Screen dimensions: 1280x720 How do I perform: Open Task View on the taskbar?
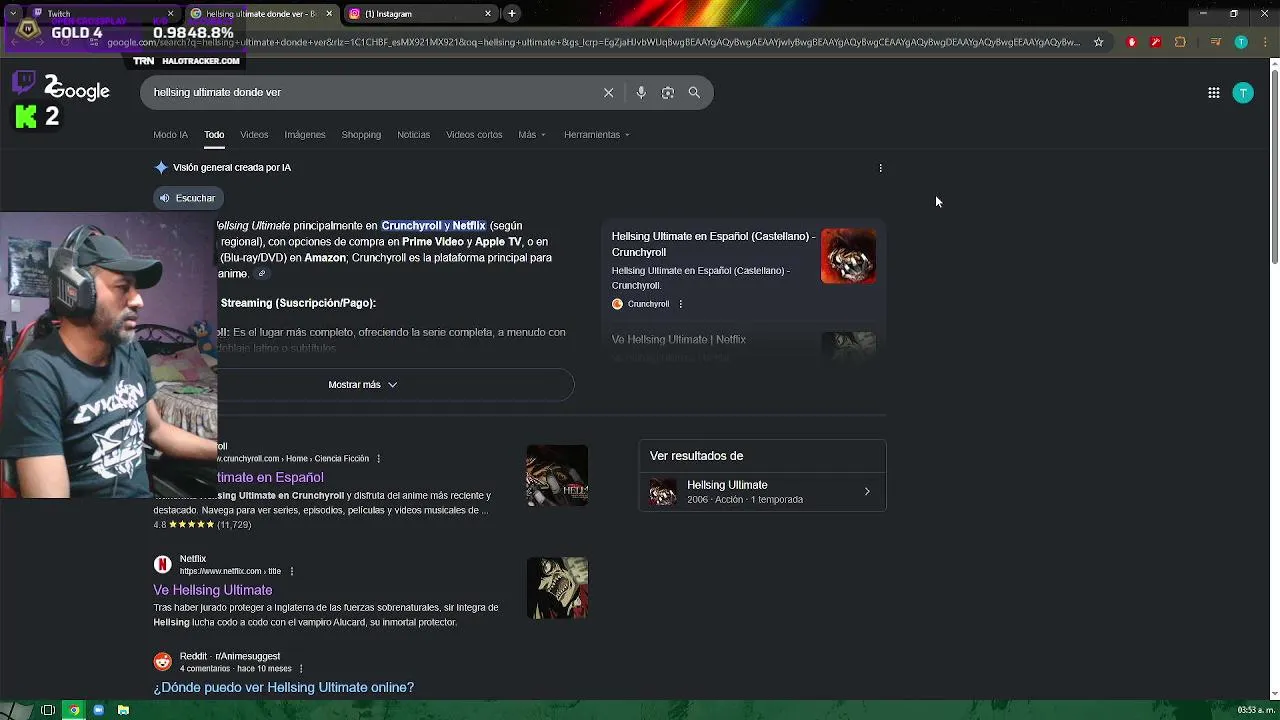coord(47,710)
